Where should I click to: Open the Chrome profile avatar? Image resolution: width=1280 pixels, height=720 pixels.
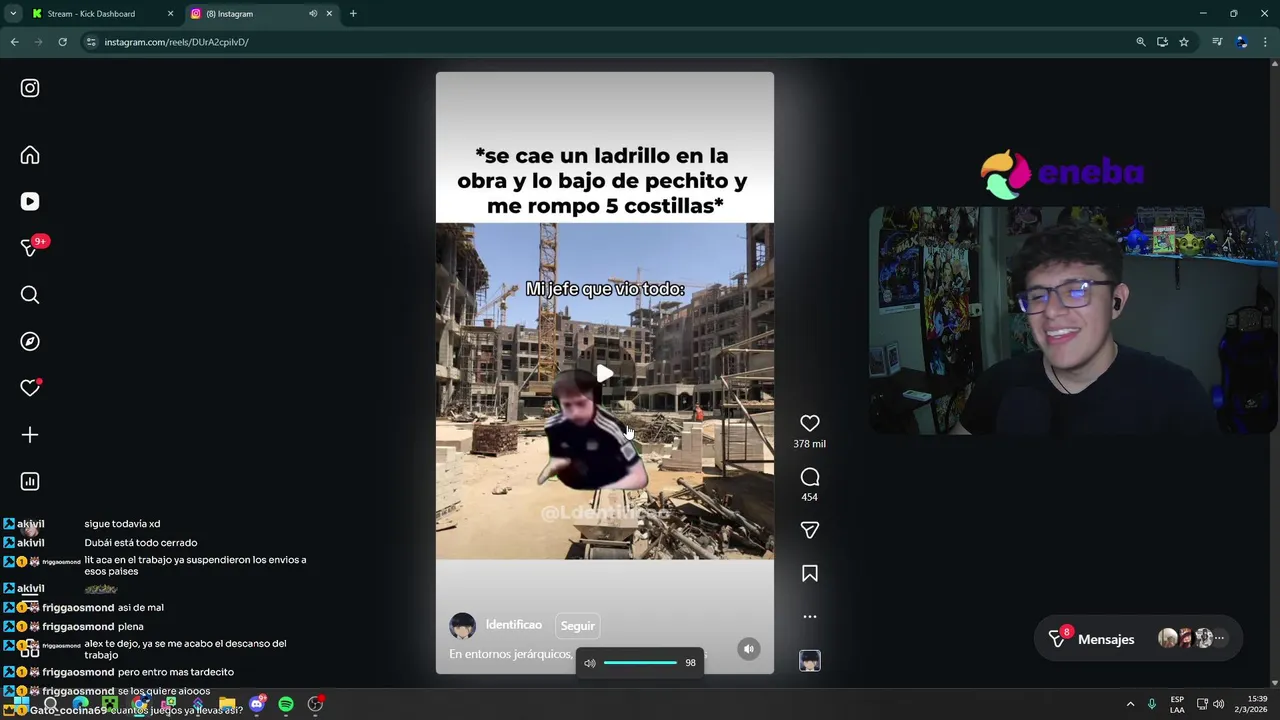1242,42
